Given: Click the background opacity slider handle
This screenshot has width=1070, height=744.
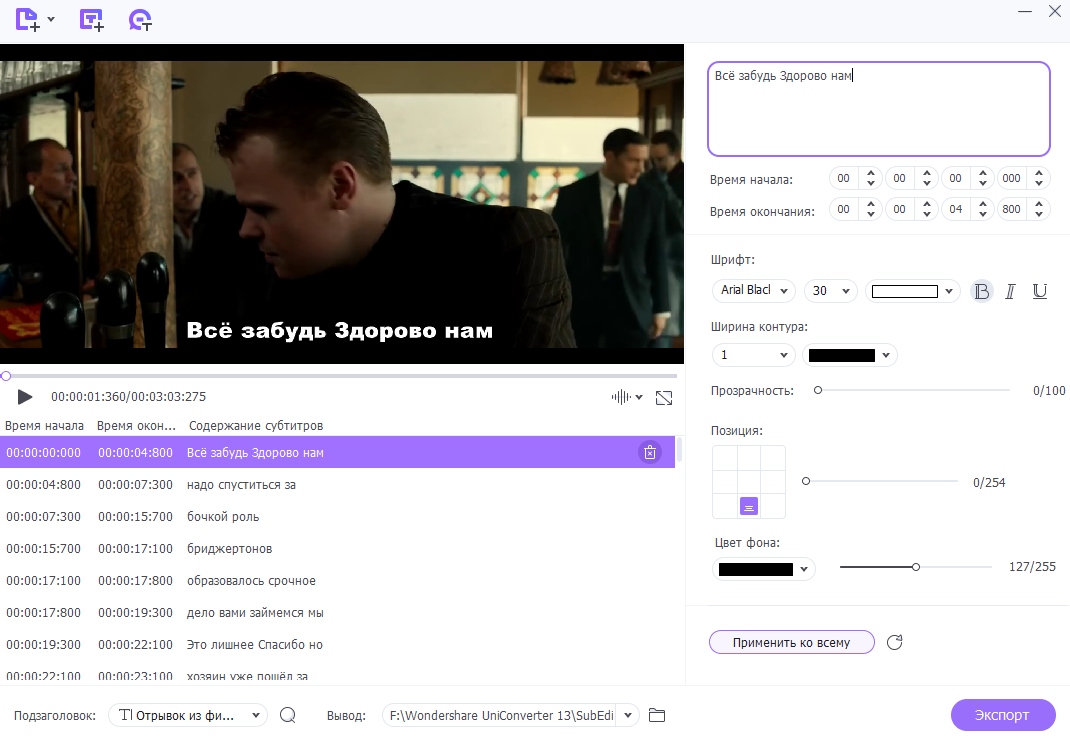Looking at the screenshot, I should coord(916,567).
